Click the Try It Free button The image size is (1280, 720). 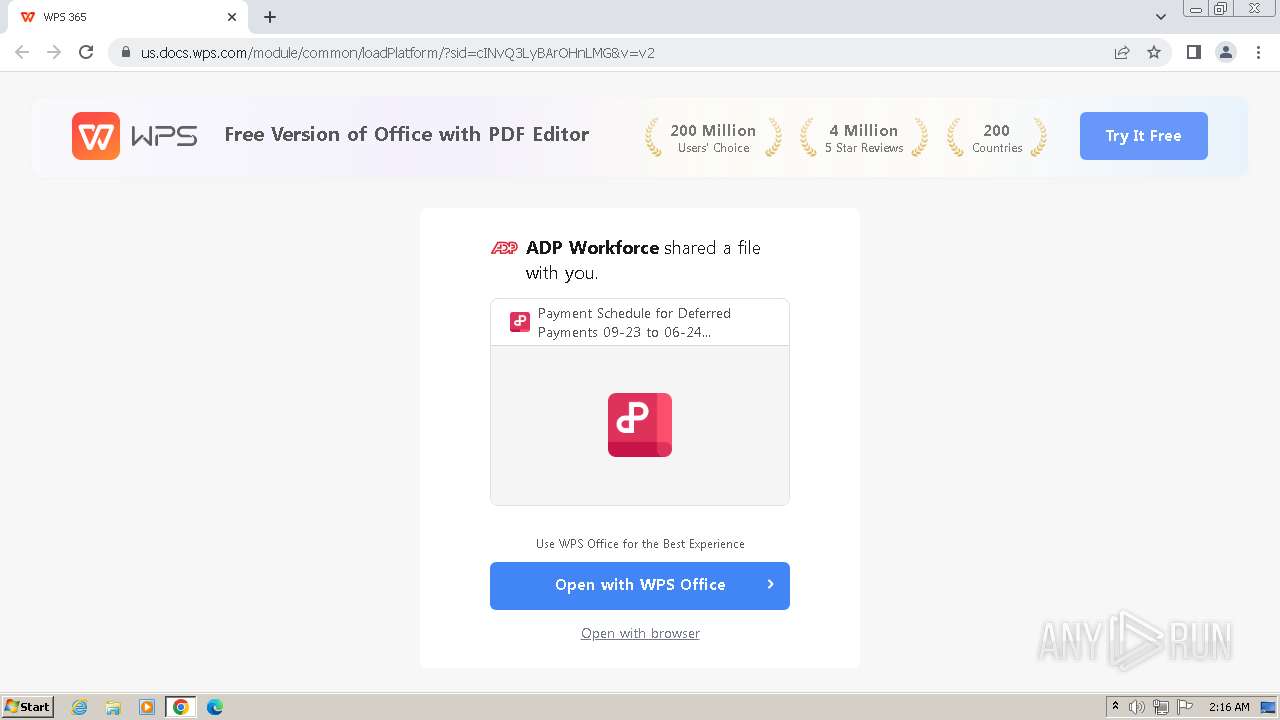[1144, 136]
